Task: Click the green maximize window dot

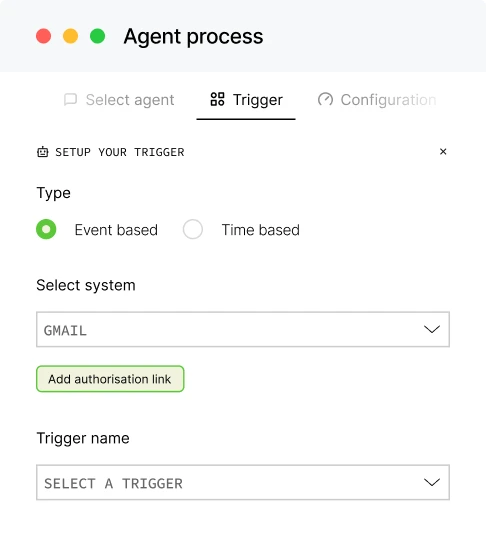Action: pyautogui.click(x=98, y=36)
